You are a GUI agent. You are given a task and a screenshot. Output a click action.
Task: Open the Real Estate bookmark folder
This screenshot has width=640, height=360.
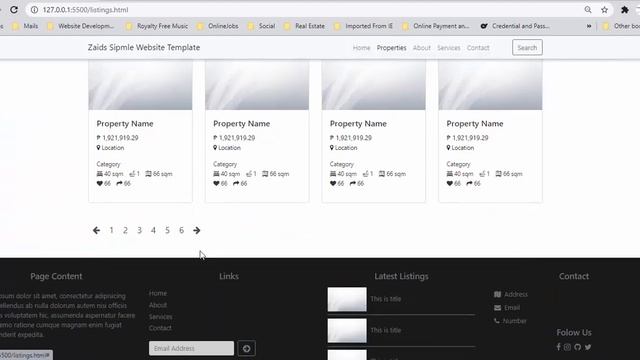pos(304,26)
